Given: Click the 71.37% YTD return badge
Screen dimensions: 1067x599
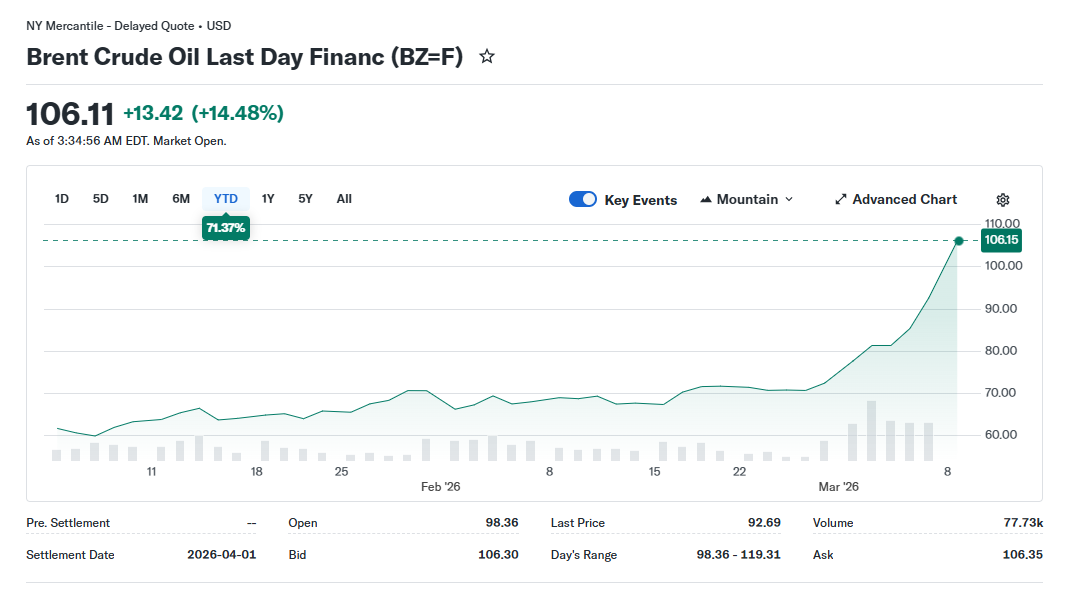Looking at the screenshot, I should tap(226, 228).
